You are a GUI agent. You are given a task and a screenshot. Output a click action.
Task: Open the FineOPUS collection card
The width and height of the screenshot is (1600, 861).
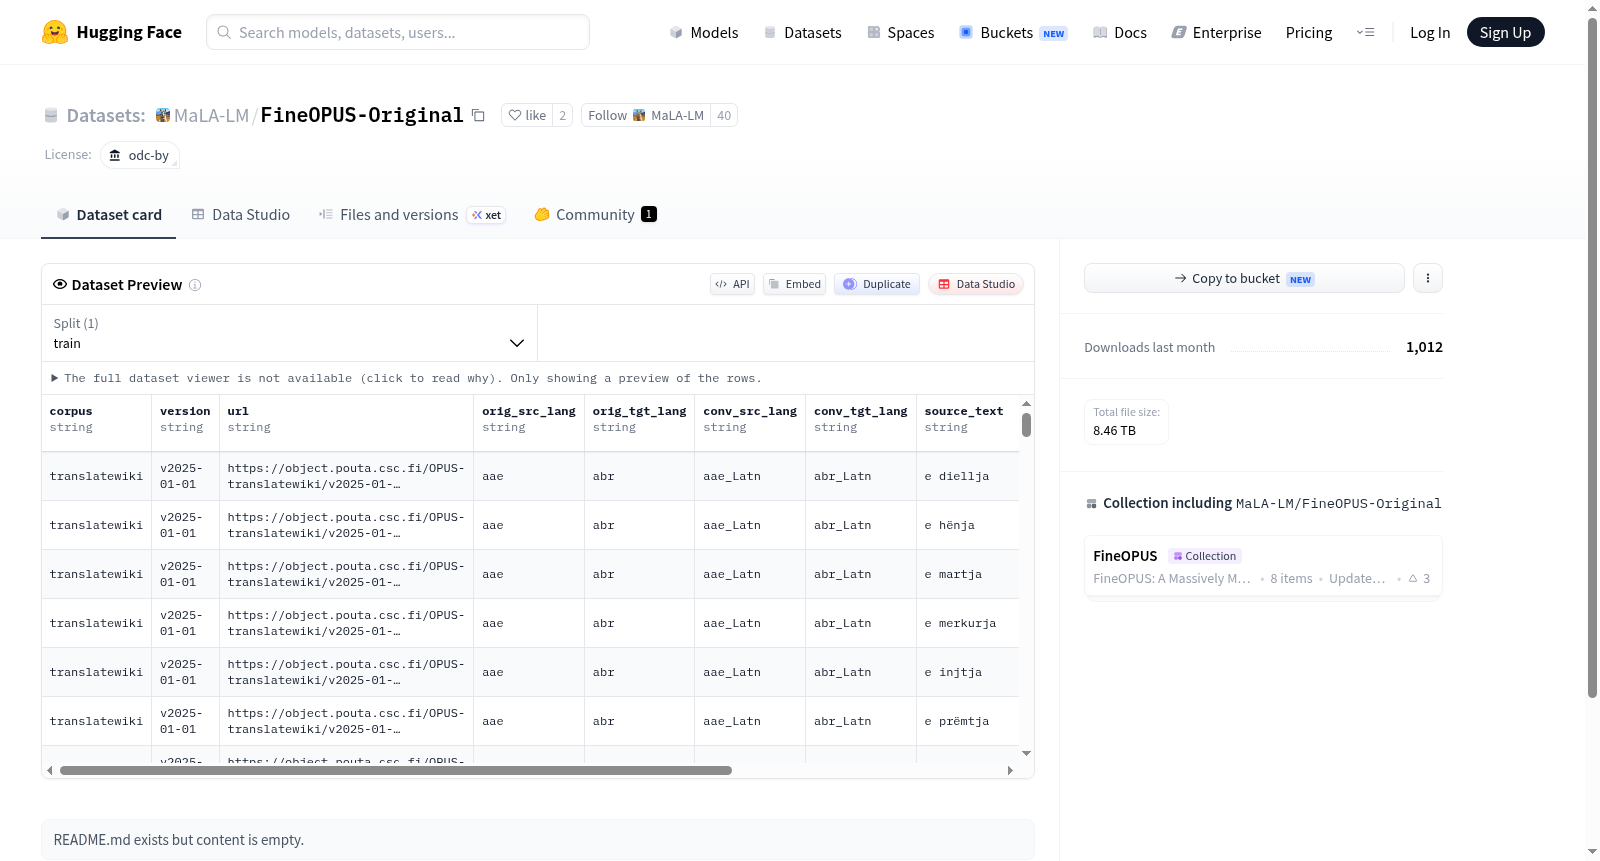[x=1263, y=566]
